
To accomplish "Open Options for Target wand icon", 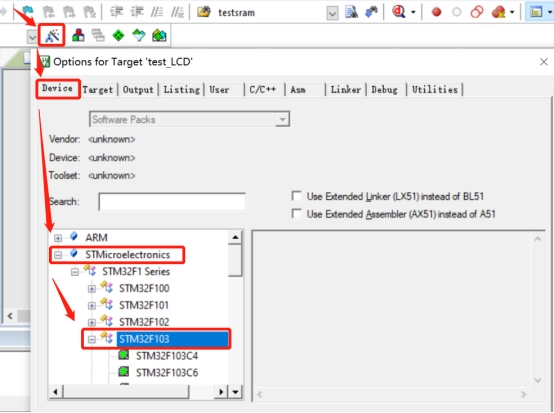I will (x=52, y=35).
